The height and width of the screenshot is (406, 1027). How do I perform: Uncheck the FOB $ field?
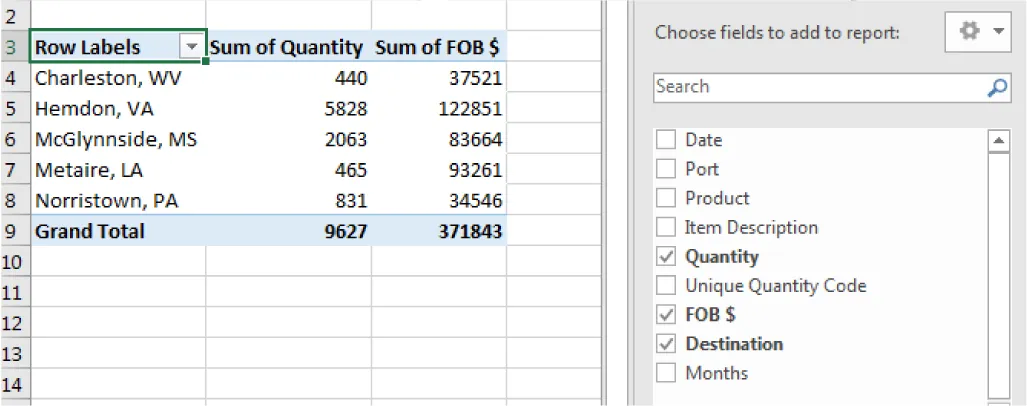[x=665, y=315]
